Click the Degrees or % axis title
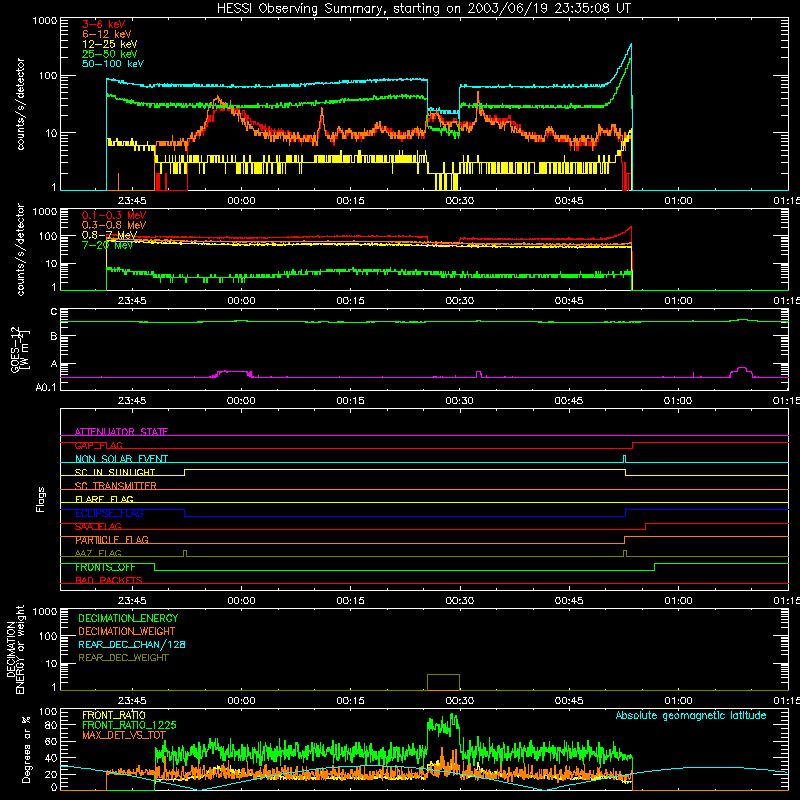The image size is (800, 800). (26, 749)
